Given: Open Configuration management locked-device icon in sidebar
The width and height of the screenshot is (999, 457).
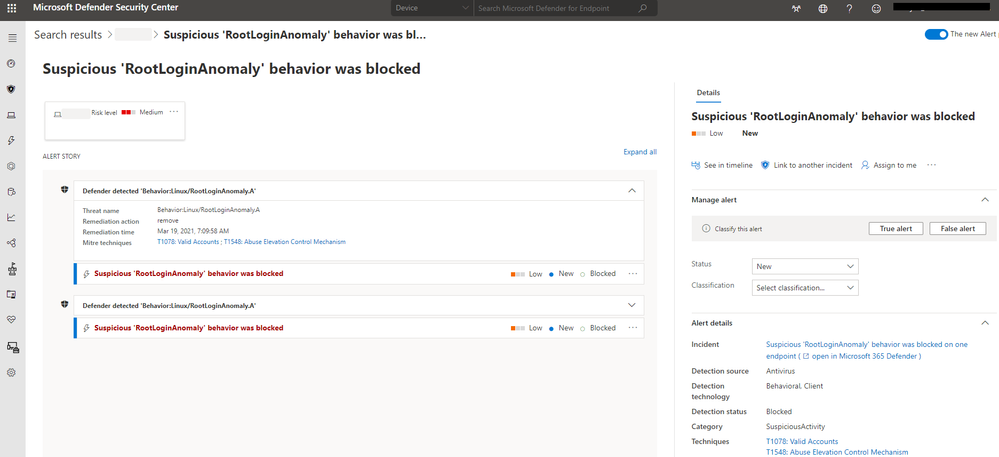Looking at the screenshot, I should 12,347.
